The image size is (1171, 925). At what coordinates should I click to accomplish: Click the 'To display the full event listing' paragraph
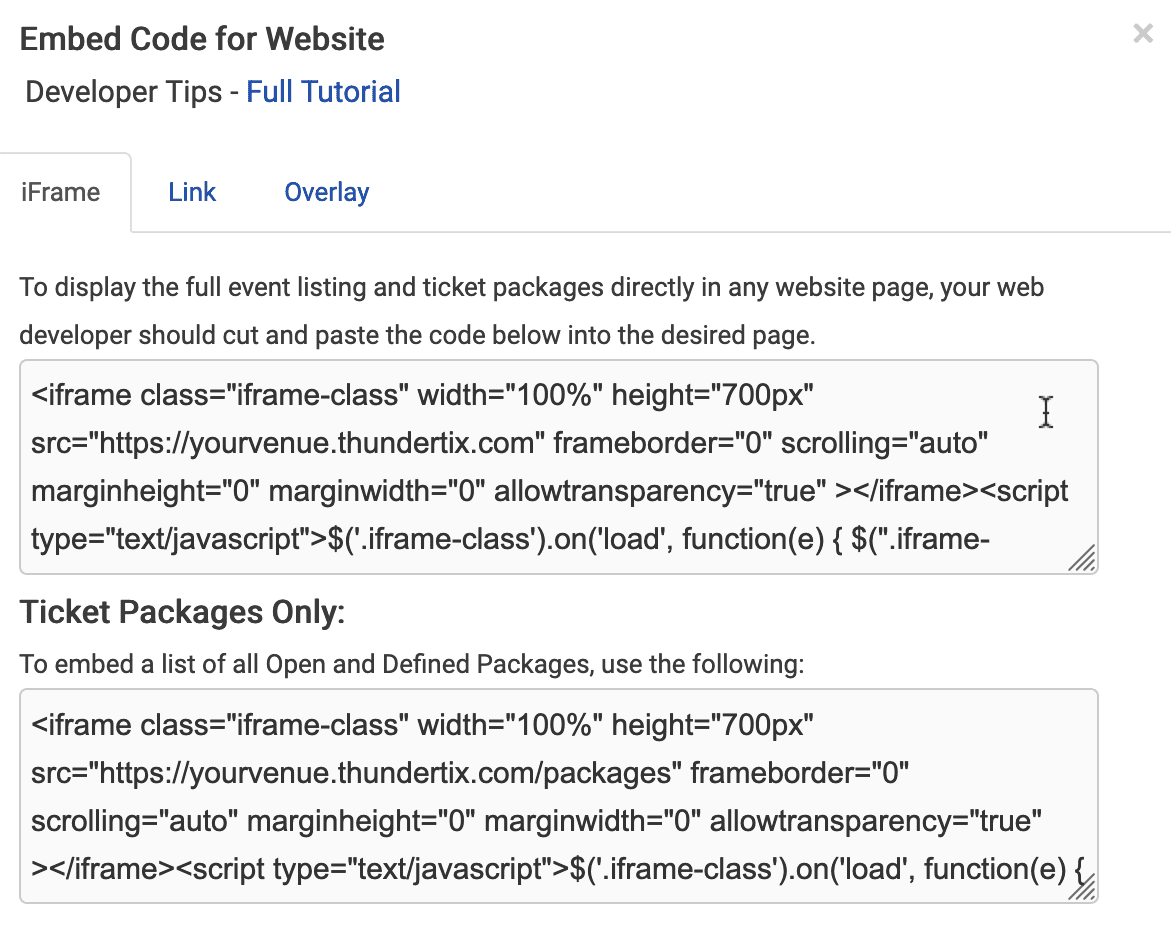pyautogui.click(x=532, y=311)
